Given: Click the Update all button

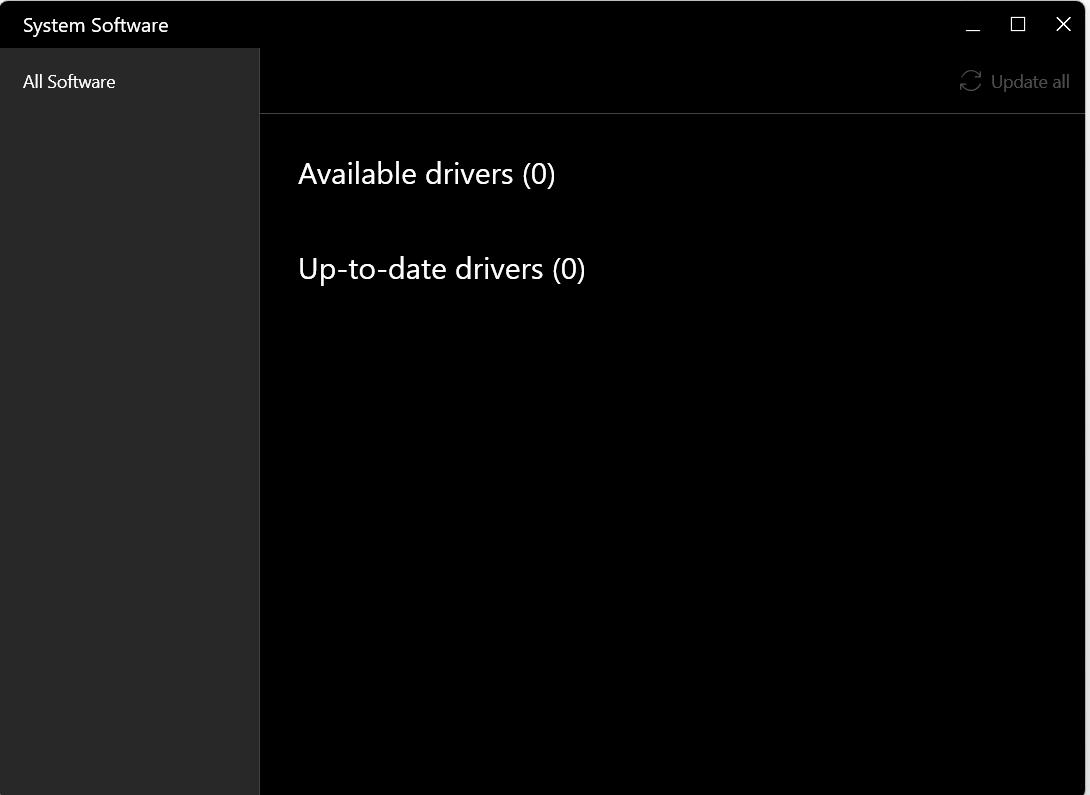Looking at the screenshot, I should (x=1014, y=81).
